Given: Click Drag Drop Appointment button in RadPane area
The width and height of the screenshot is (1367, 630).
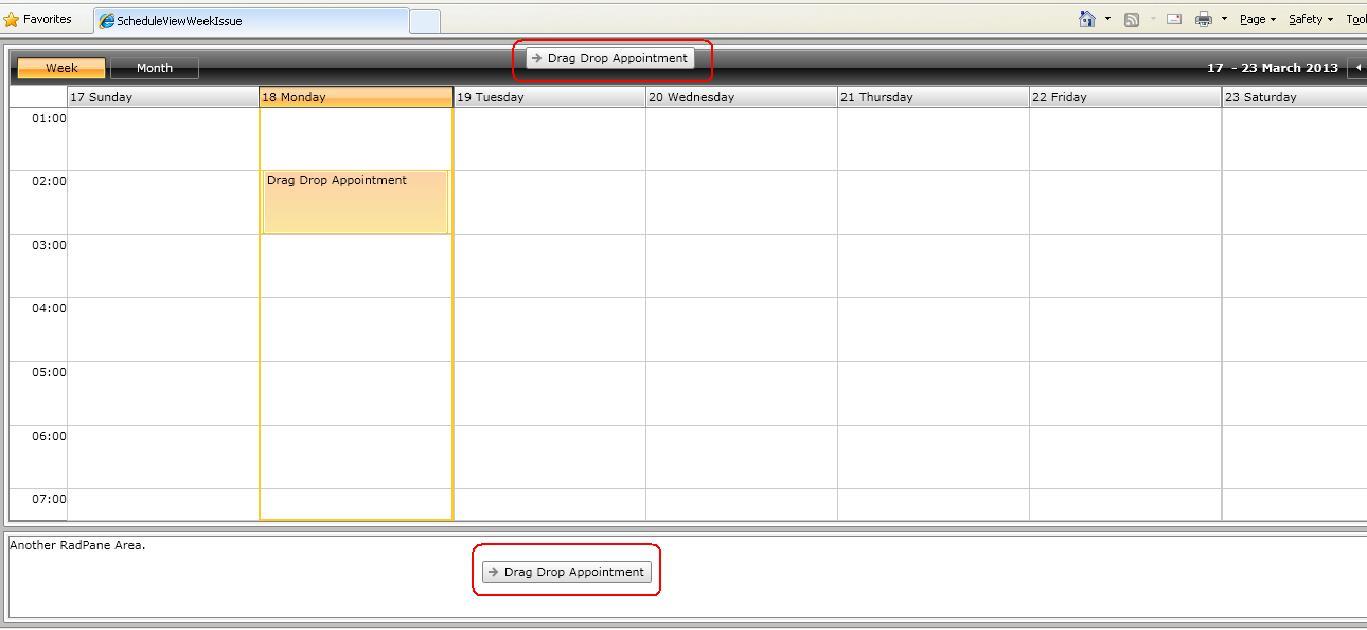Looking at the screenshot, I should point(567,572).
